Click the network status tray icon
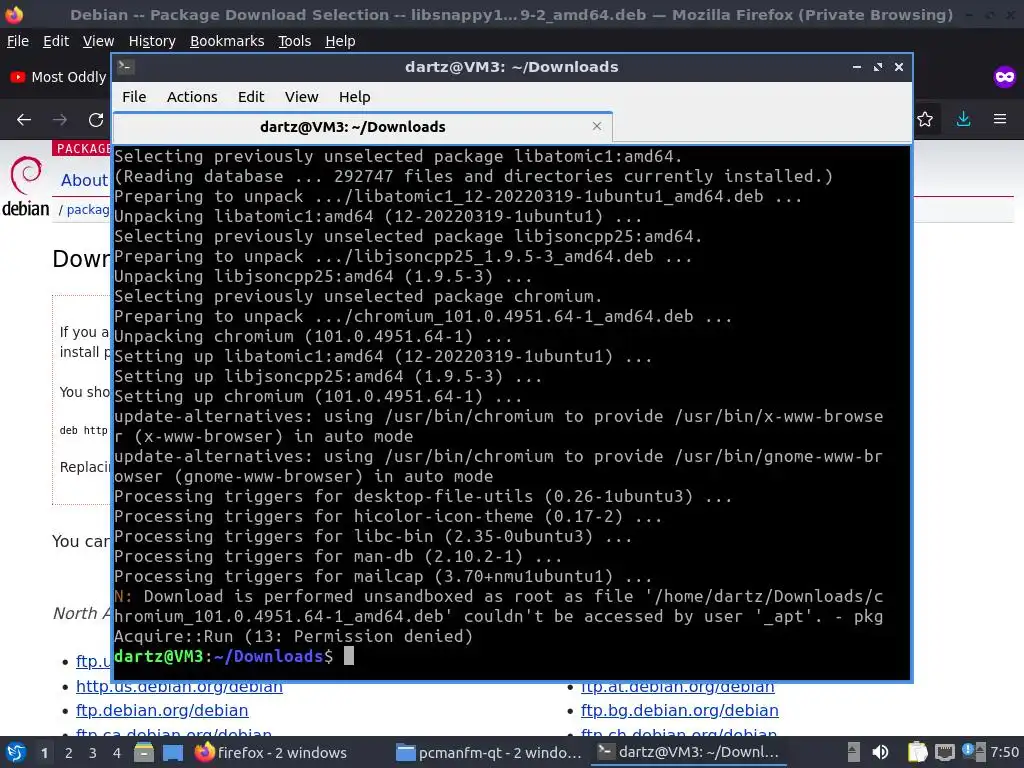The height and width of the screenshot is (768, 1024). pos(944,752)
